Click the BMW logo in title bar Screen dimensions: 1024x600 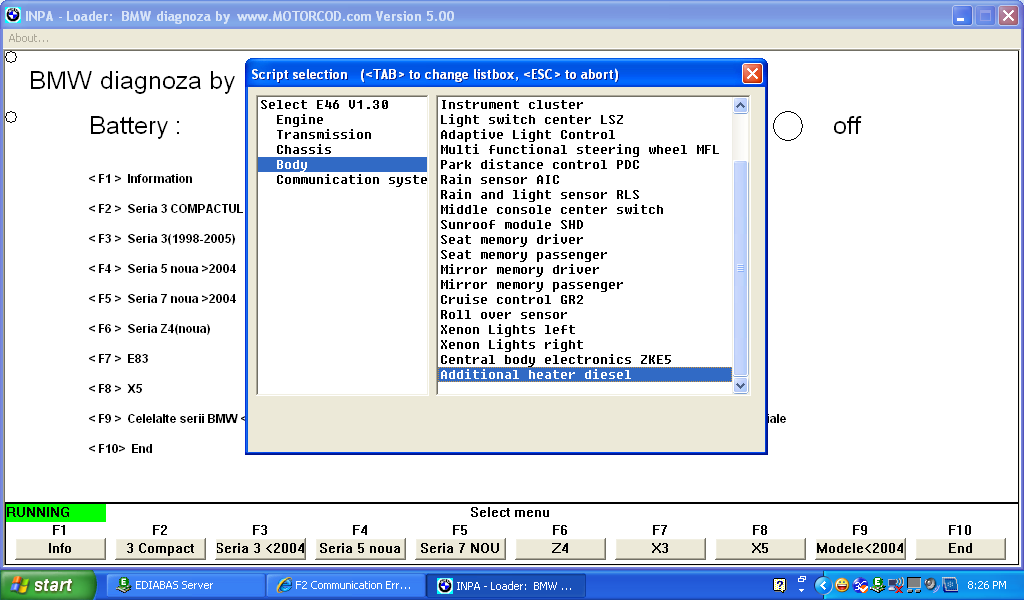(12, 15)
